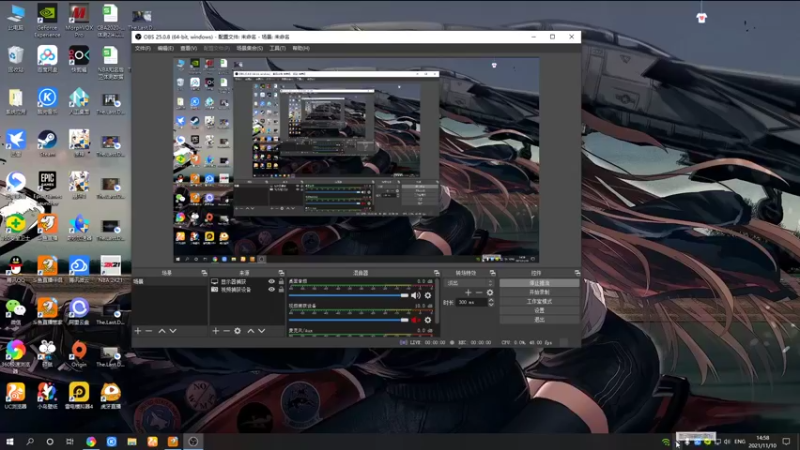800x450 pixels.
Task: Open the View (查看) menu
Action: click(188, 48)
